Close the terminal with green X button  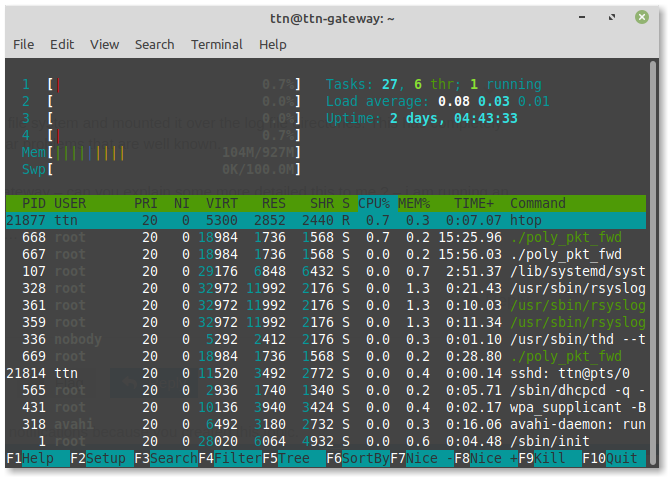point(642,17)
